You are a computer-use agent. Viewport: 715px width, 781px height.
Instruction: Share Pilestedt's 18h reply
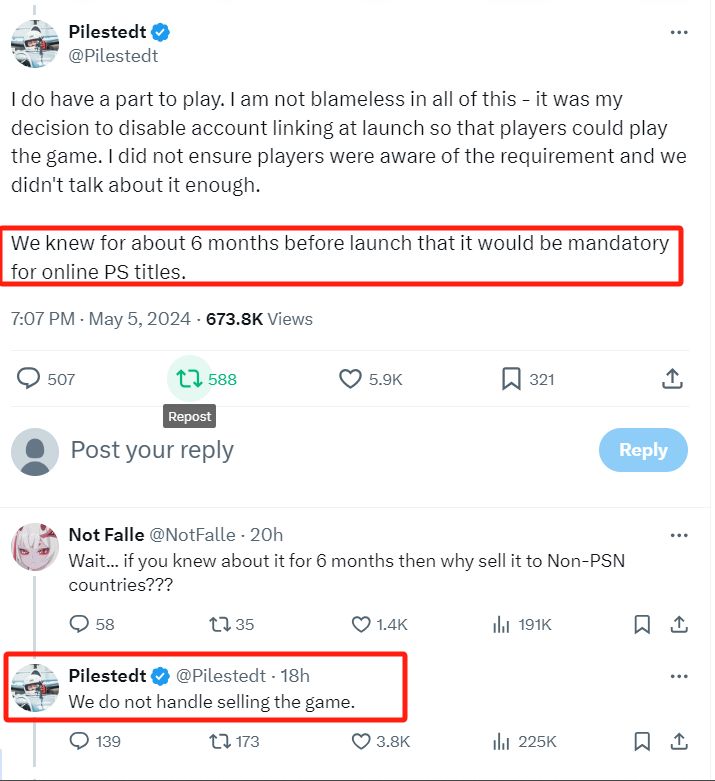point(679,741)
